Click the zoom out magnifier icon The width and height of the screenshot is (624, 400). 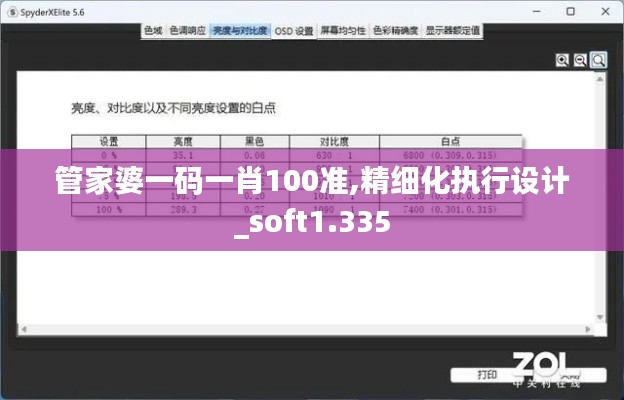click(x=580, y=60)
